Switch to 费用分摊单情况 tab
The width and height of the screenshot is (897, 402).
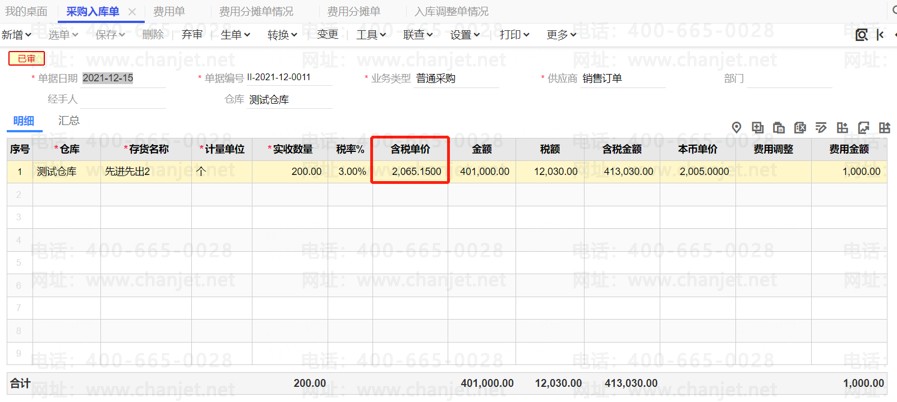(x=256, y=11)
